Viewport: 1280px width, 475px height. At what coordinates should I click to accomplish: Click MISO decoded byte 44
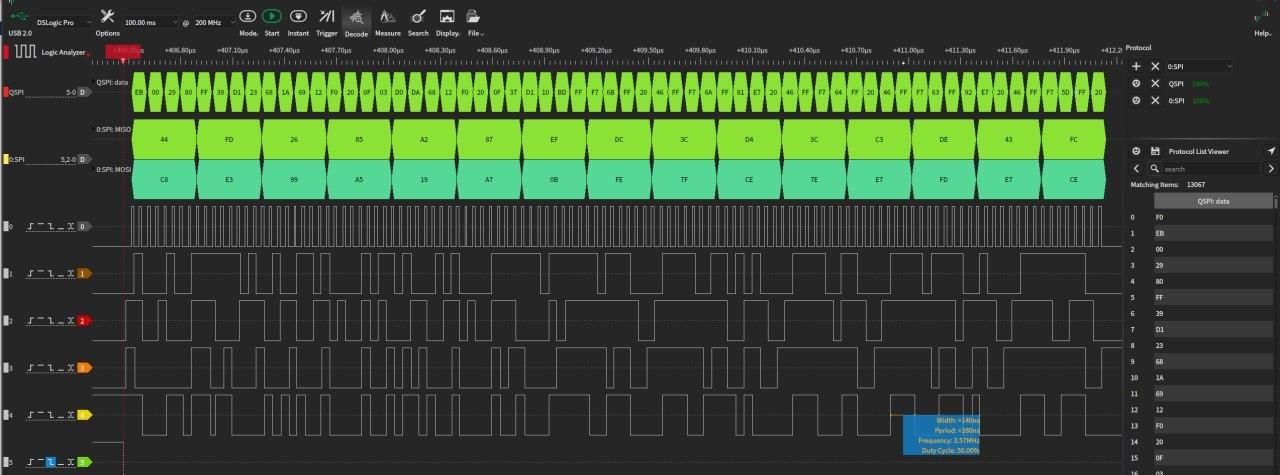(x=164, y=139)
